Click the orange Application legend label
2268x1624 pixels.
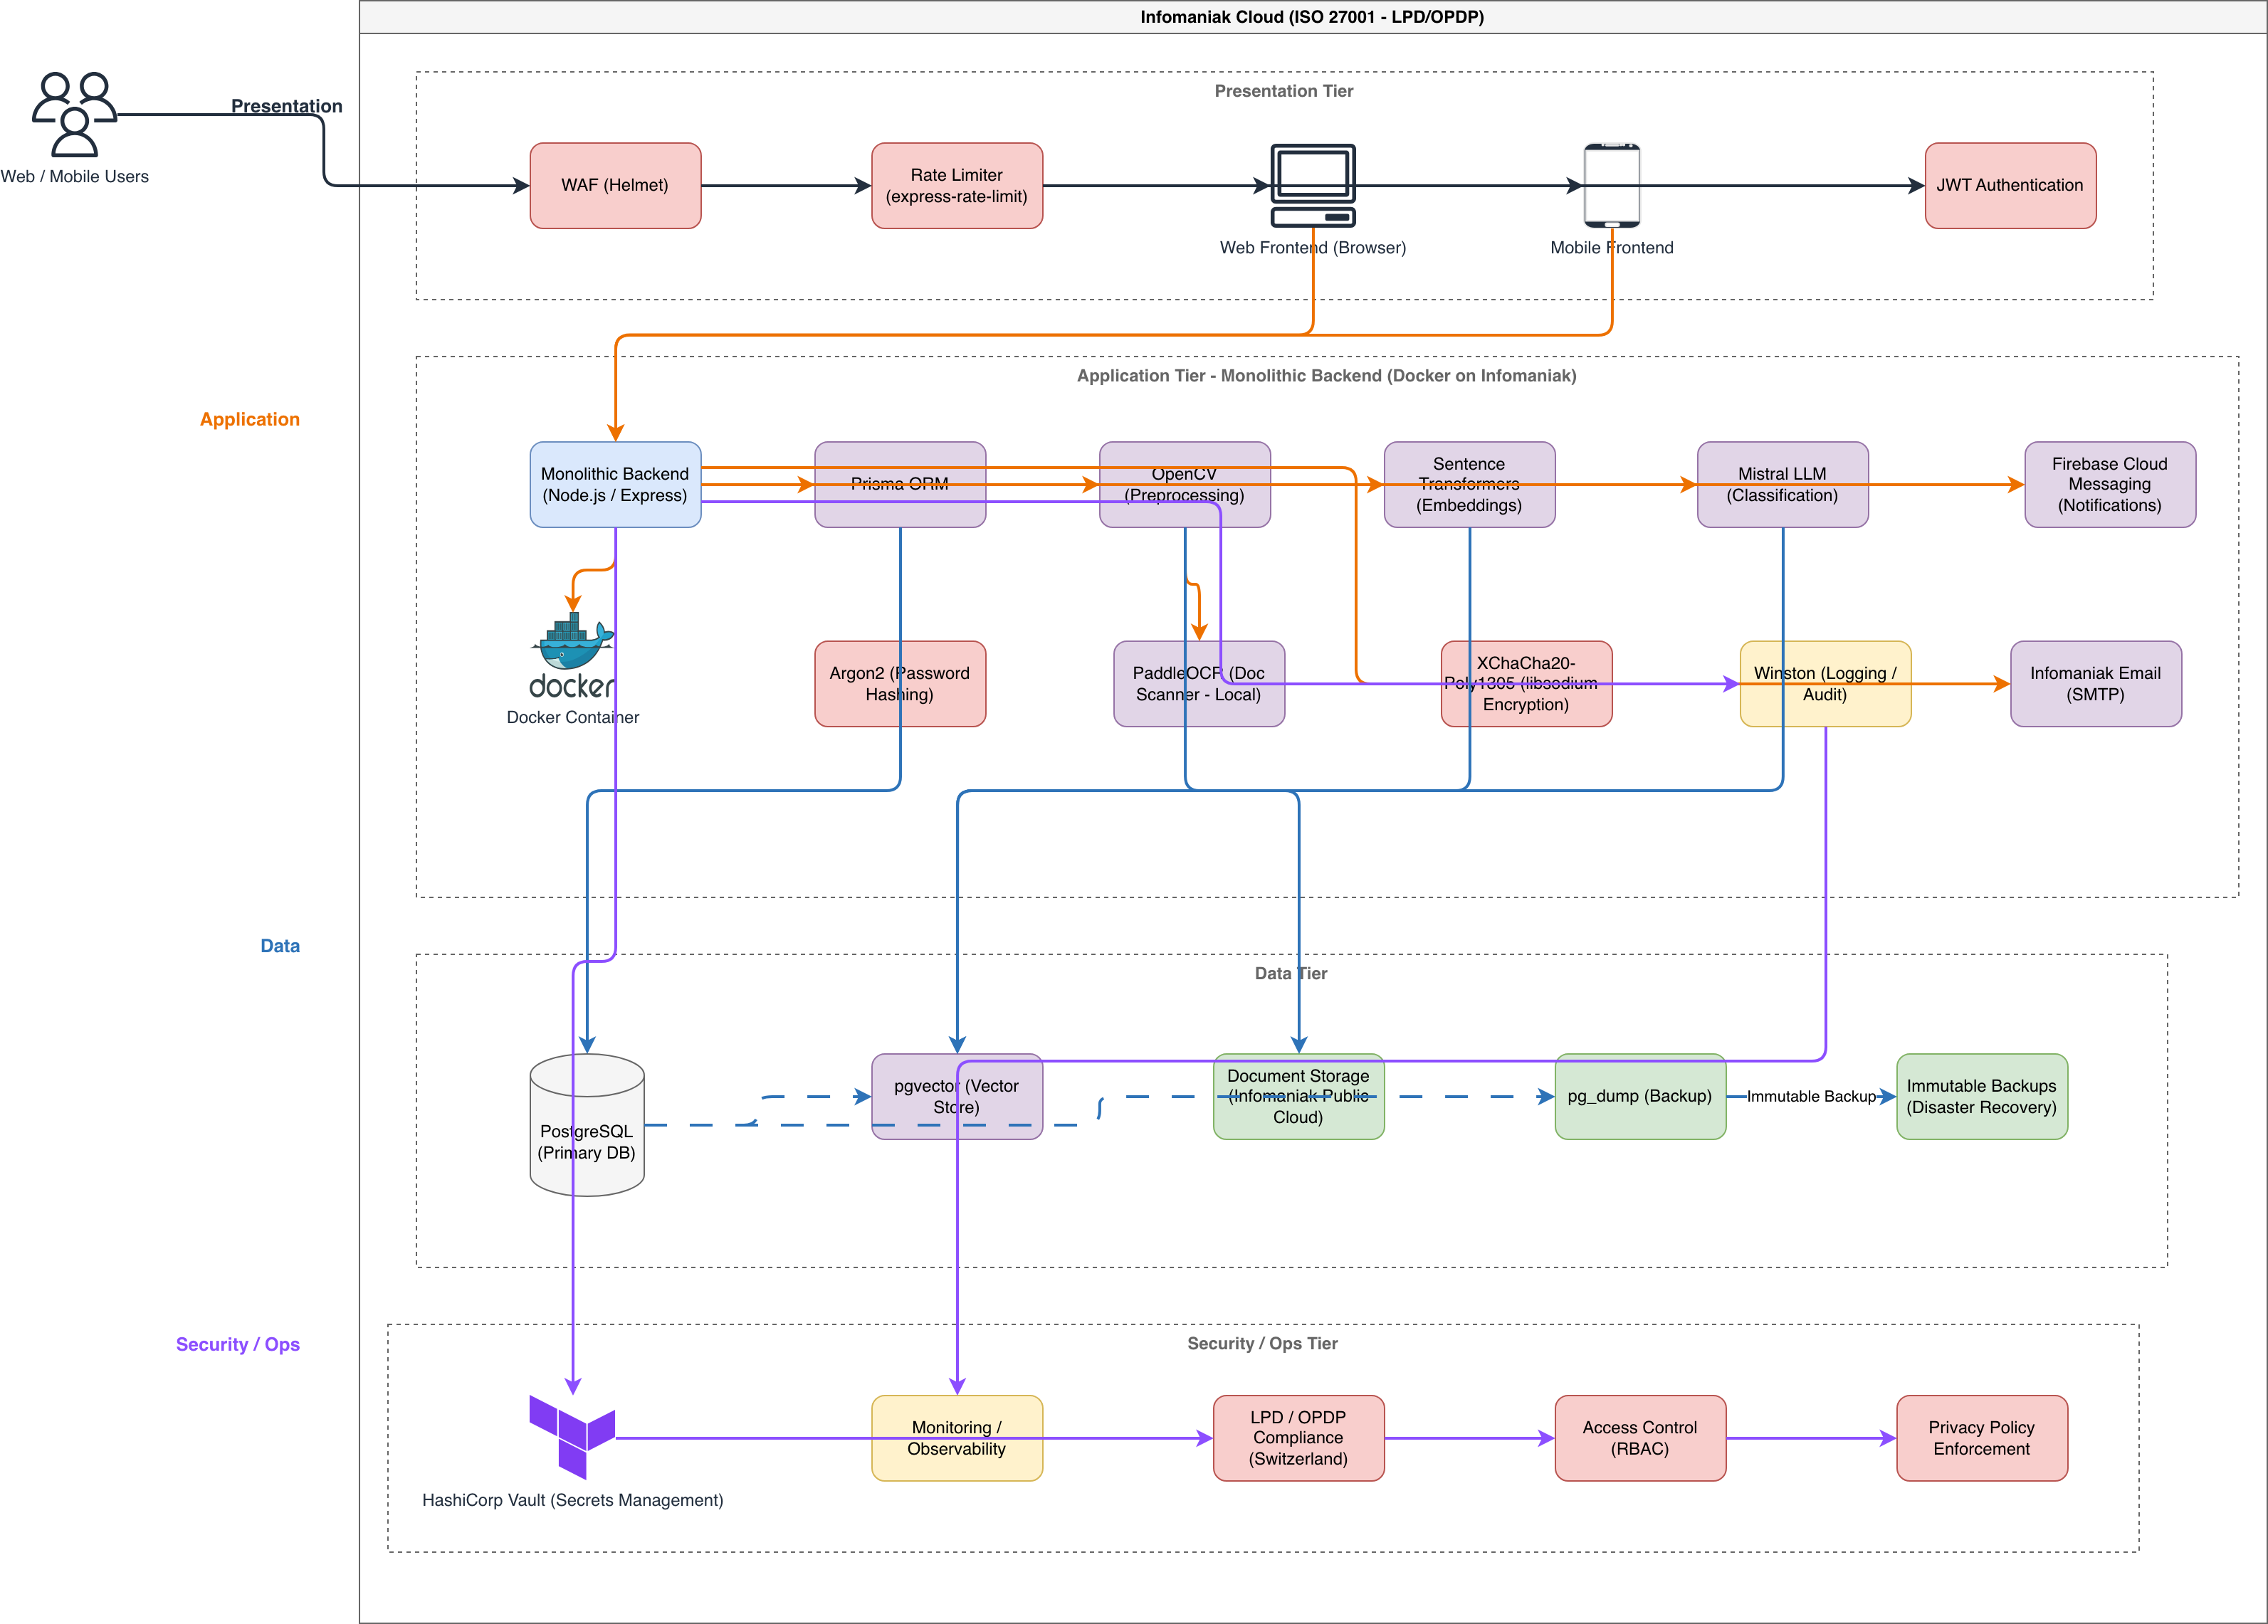point(250,419)
